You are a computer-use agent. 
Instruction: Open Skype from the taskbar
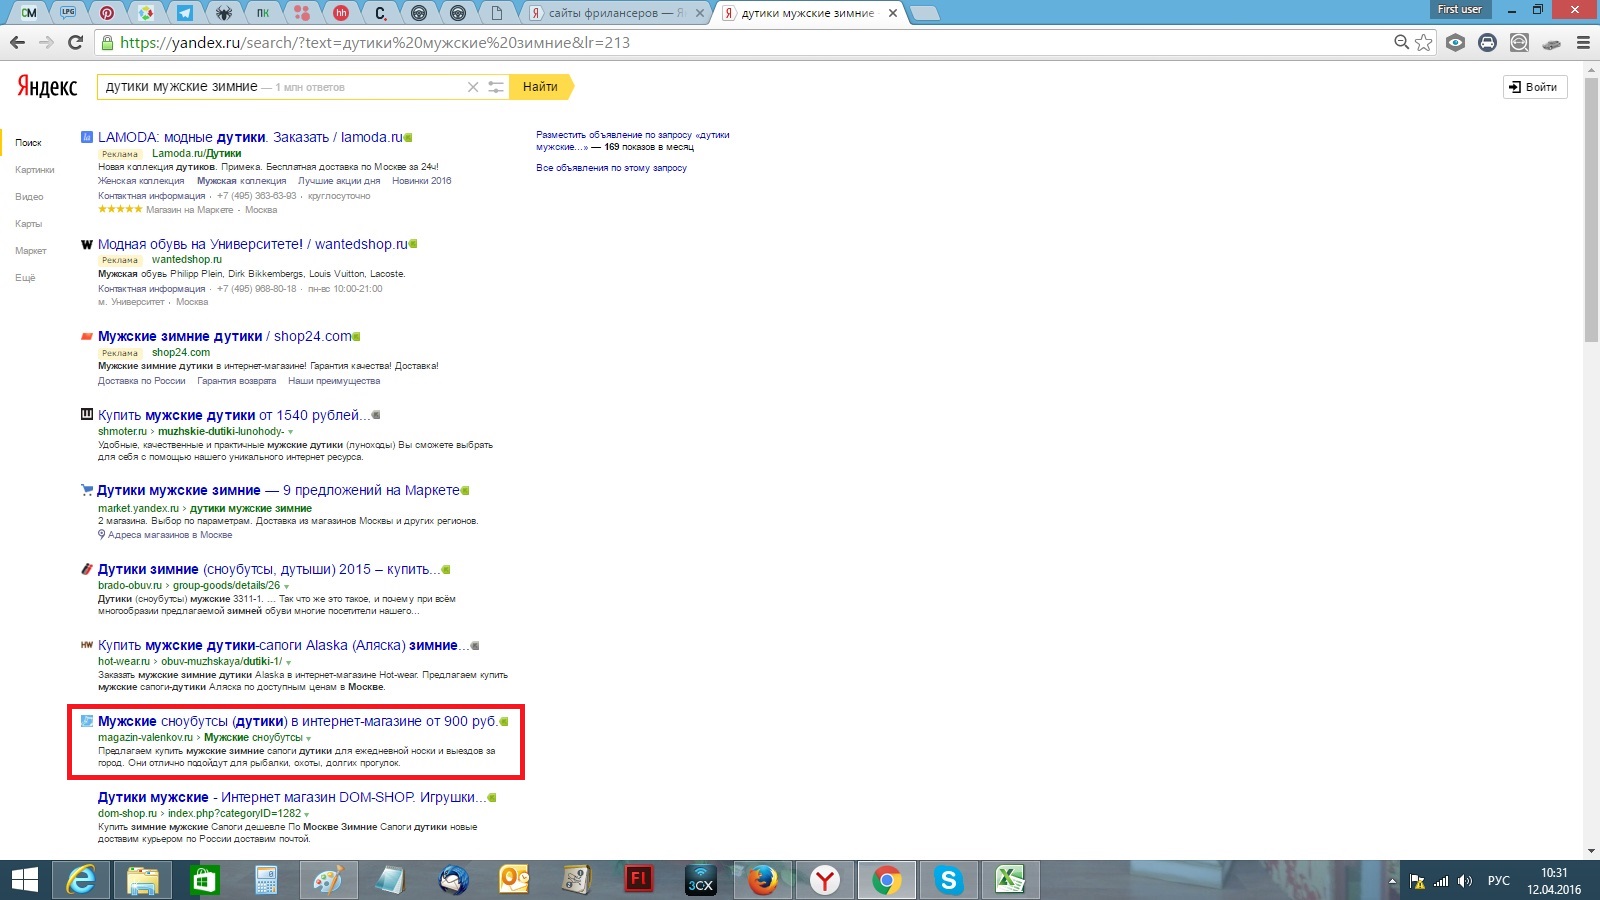(x=948, y=880)
